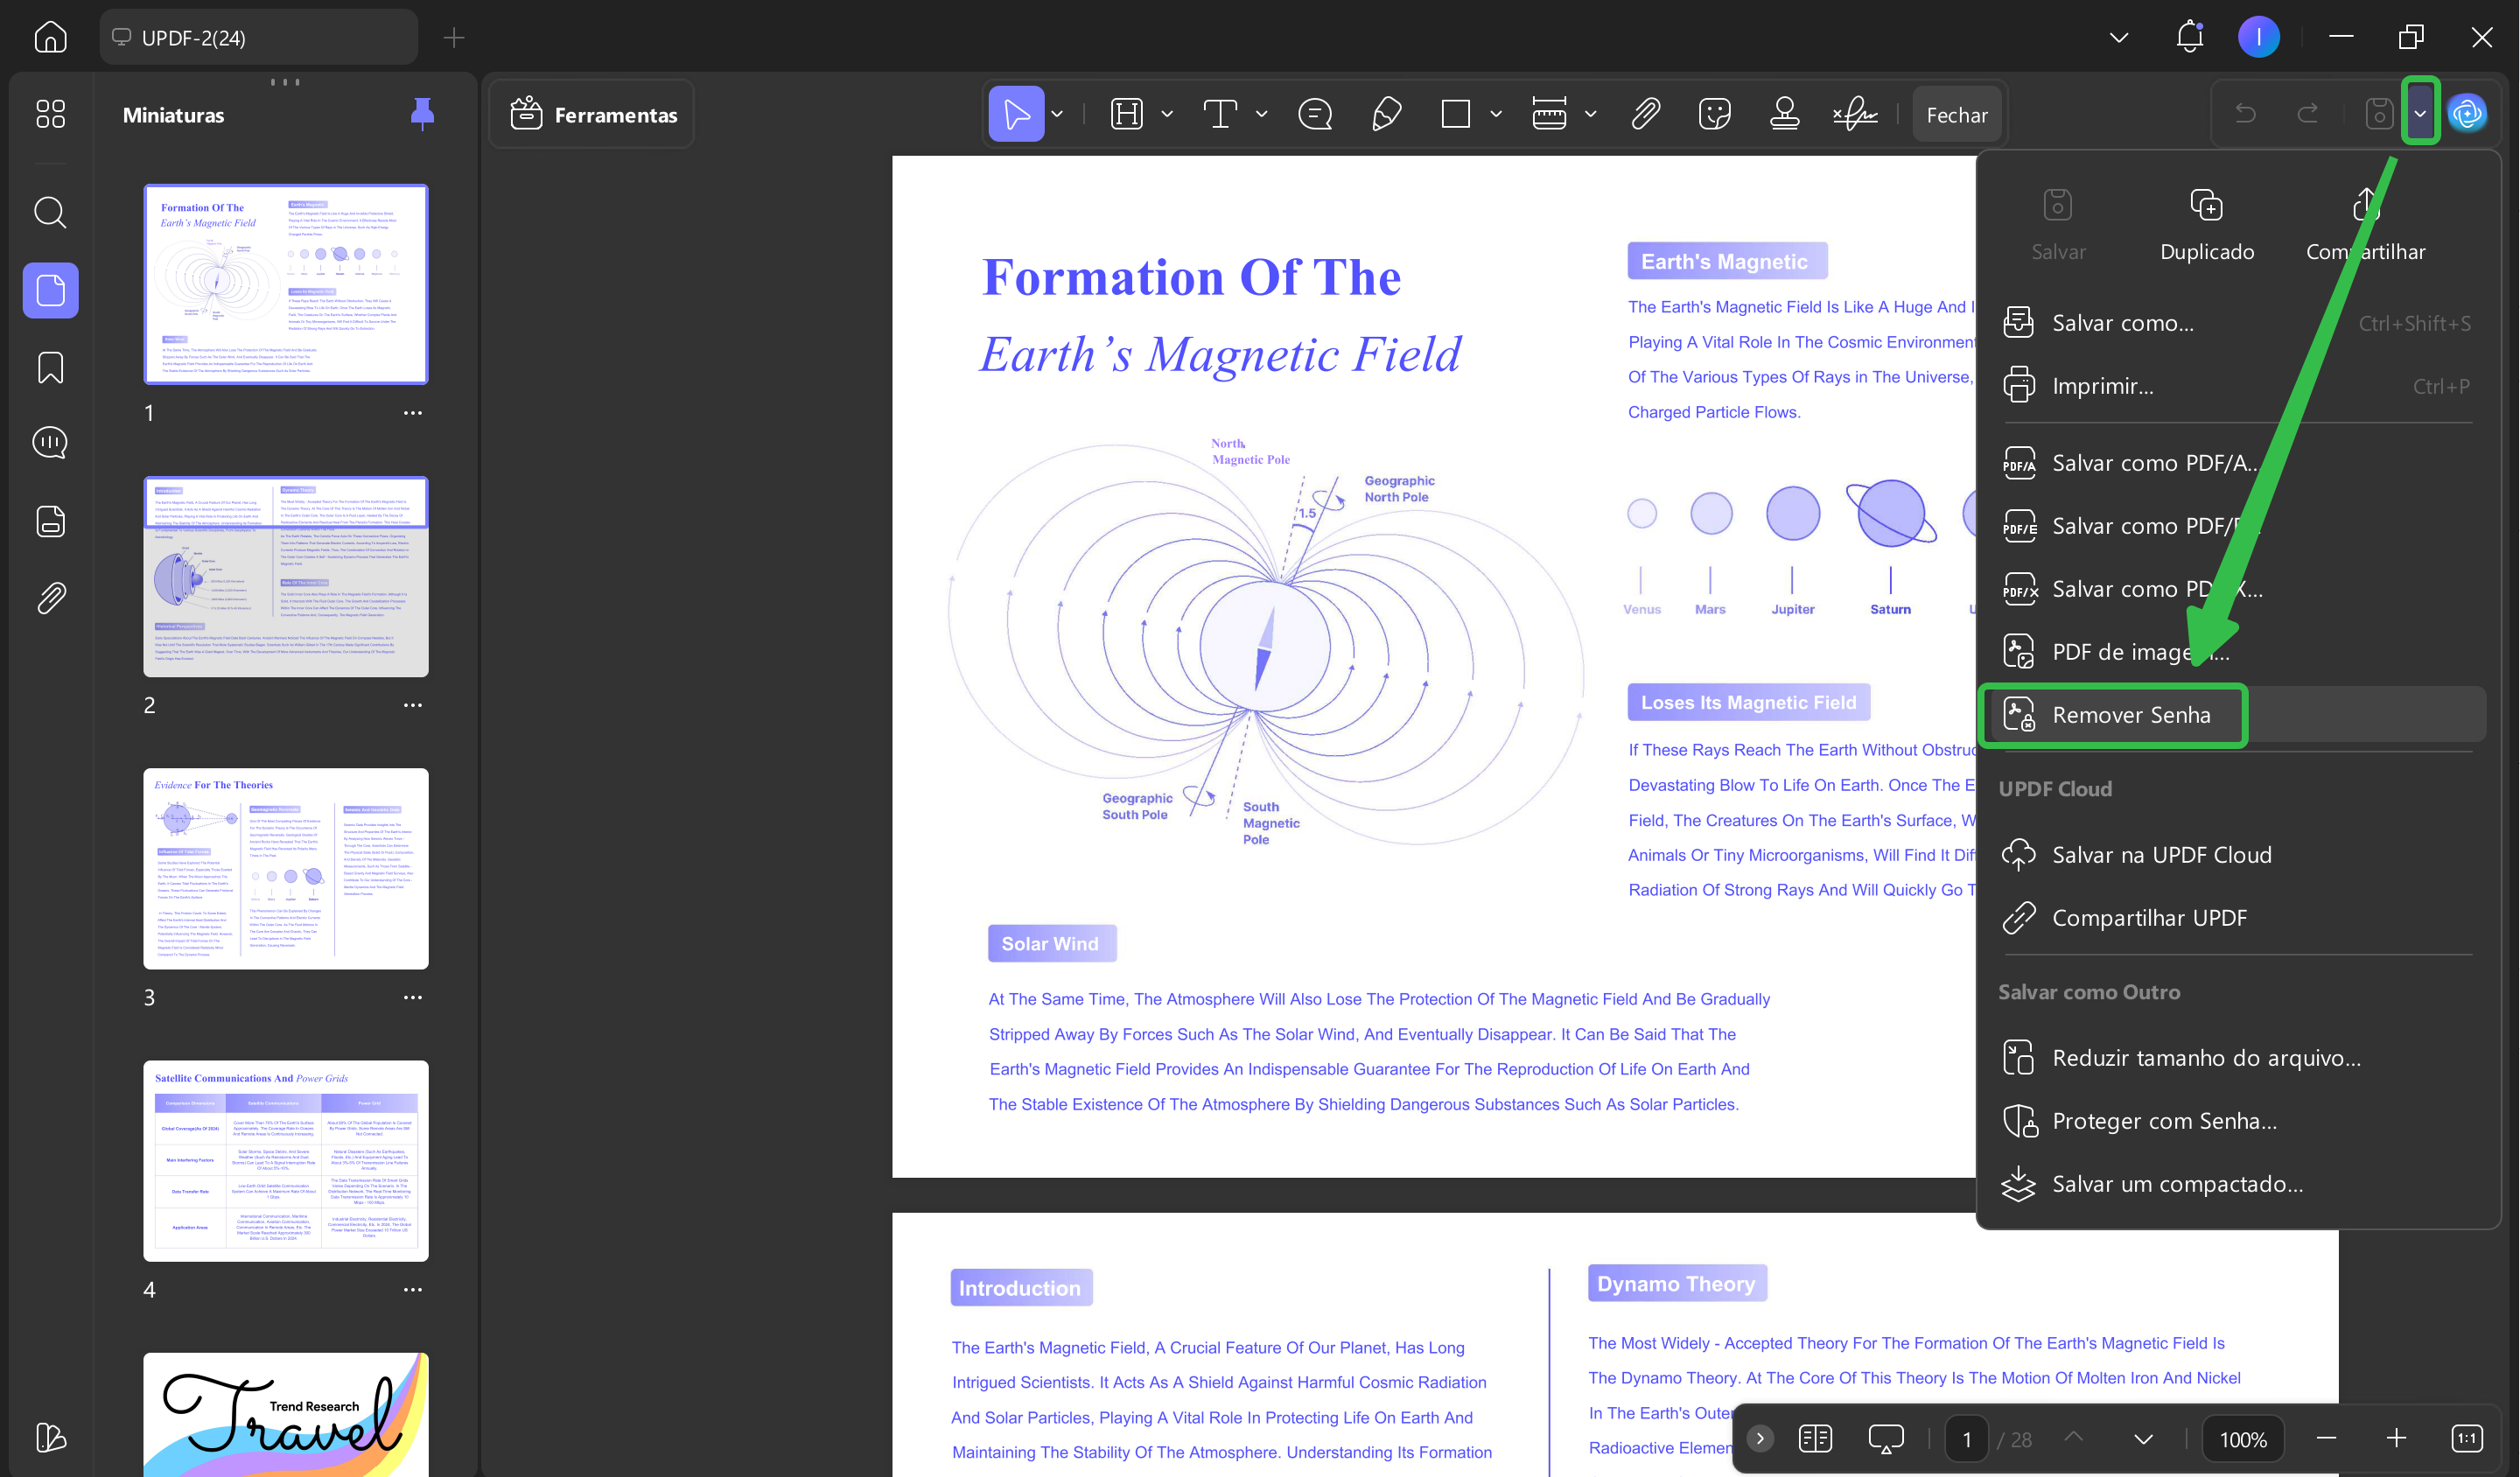Open the zoom level 100% dropdown

click(x=2243, y=1439)
